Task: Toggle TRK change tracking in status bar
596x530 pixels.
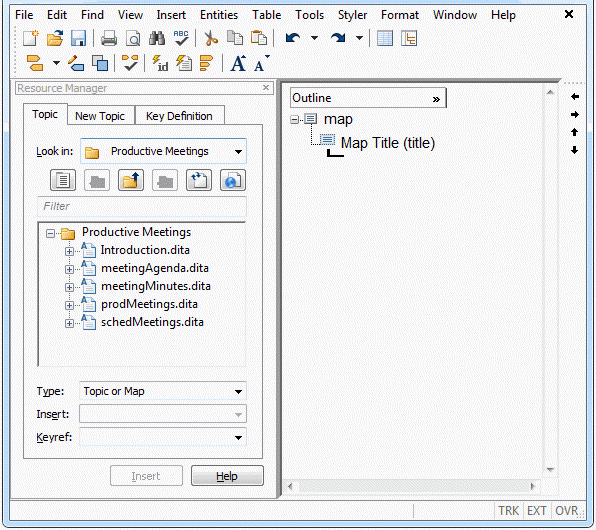Action: pyautogui.click(x=509, y=510)
